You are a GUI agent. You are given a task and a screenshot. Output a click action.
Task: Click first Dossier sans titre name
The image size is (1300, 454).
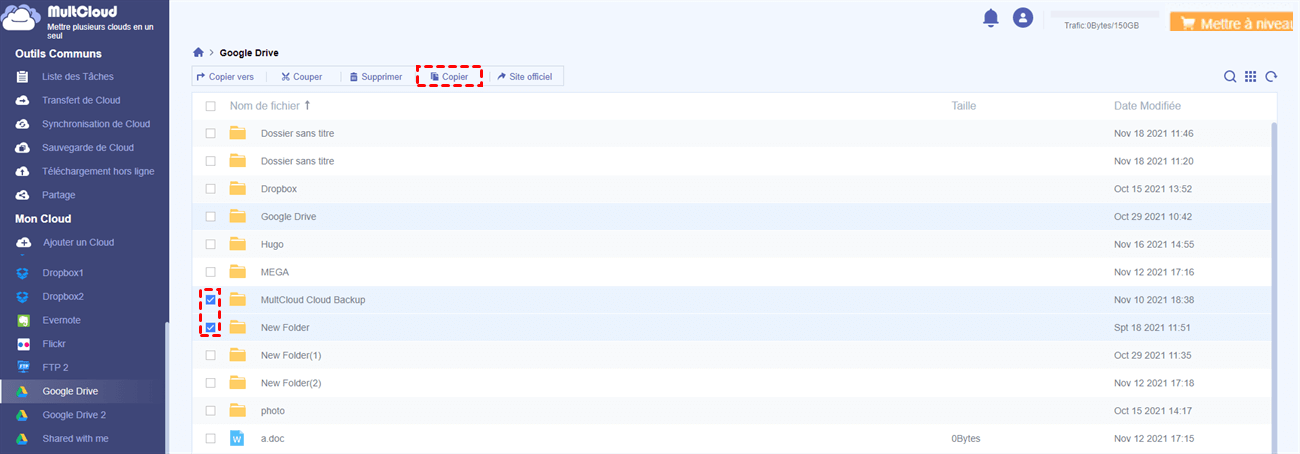tap(297, 133)
